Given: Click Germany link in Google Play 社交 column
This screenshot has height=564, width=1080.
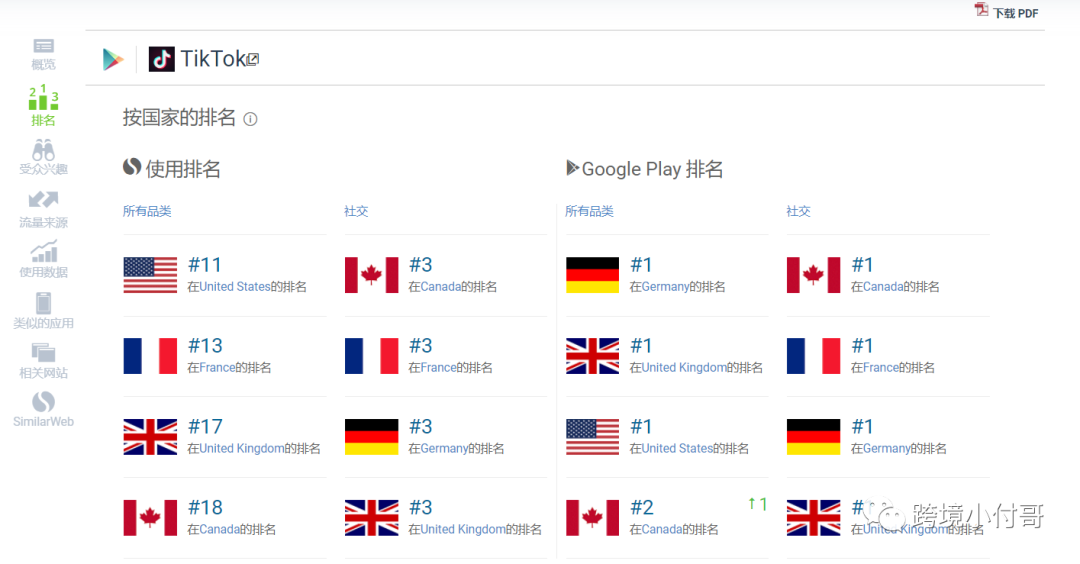Looking at the screenshot, I should [886, 449].
